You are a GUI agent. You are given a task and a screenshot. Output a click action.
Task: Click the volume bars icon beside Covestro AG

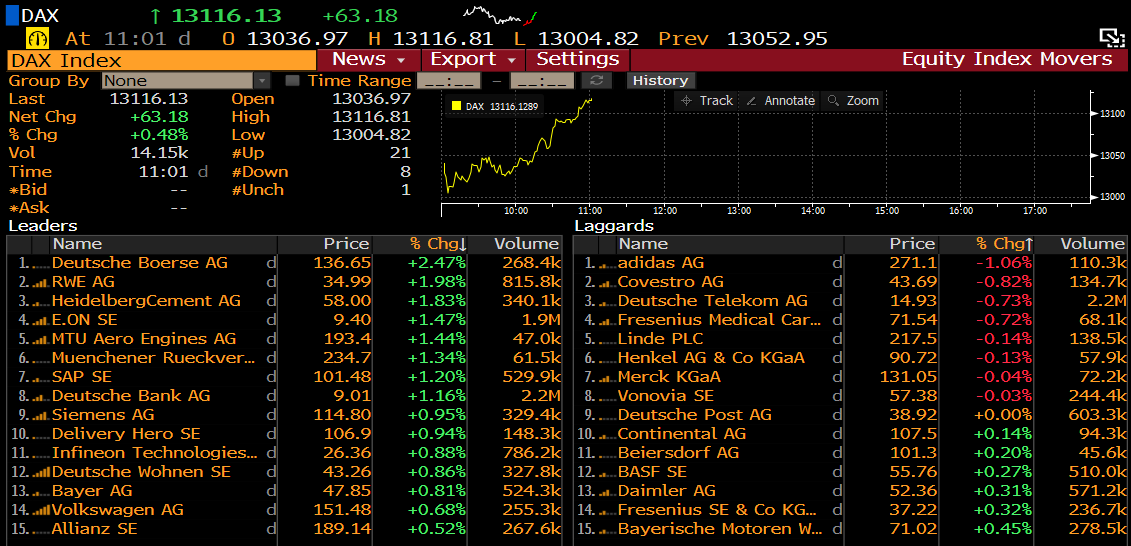(x=607, y=282)
